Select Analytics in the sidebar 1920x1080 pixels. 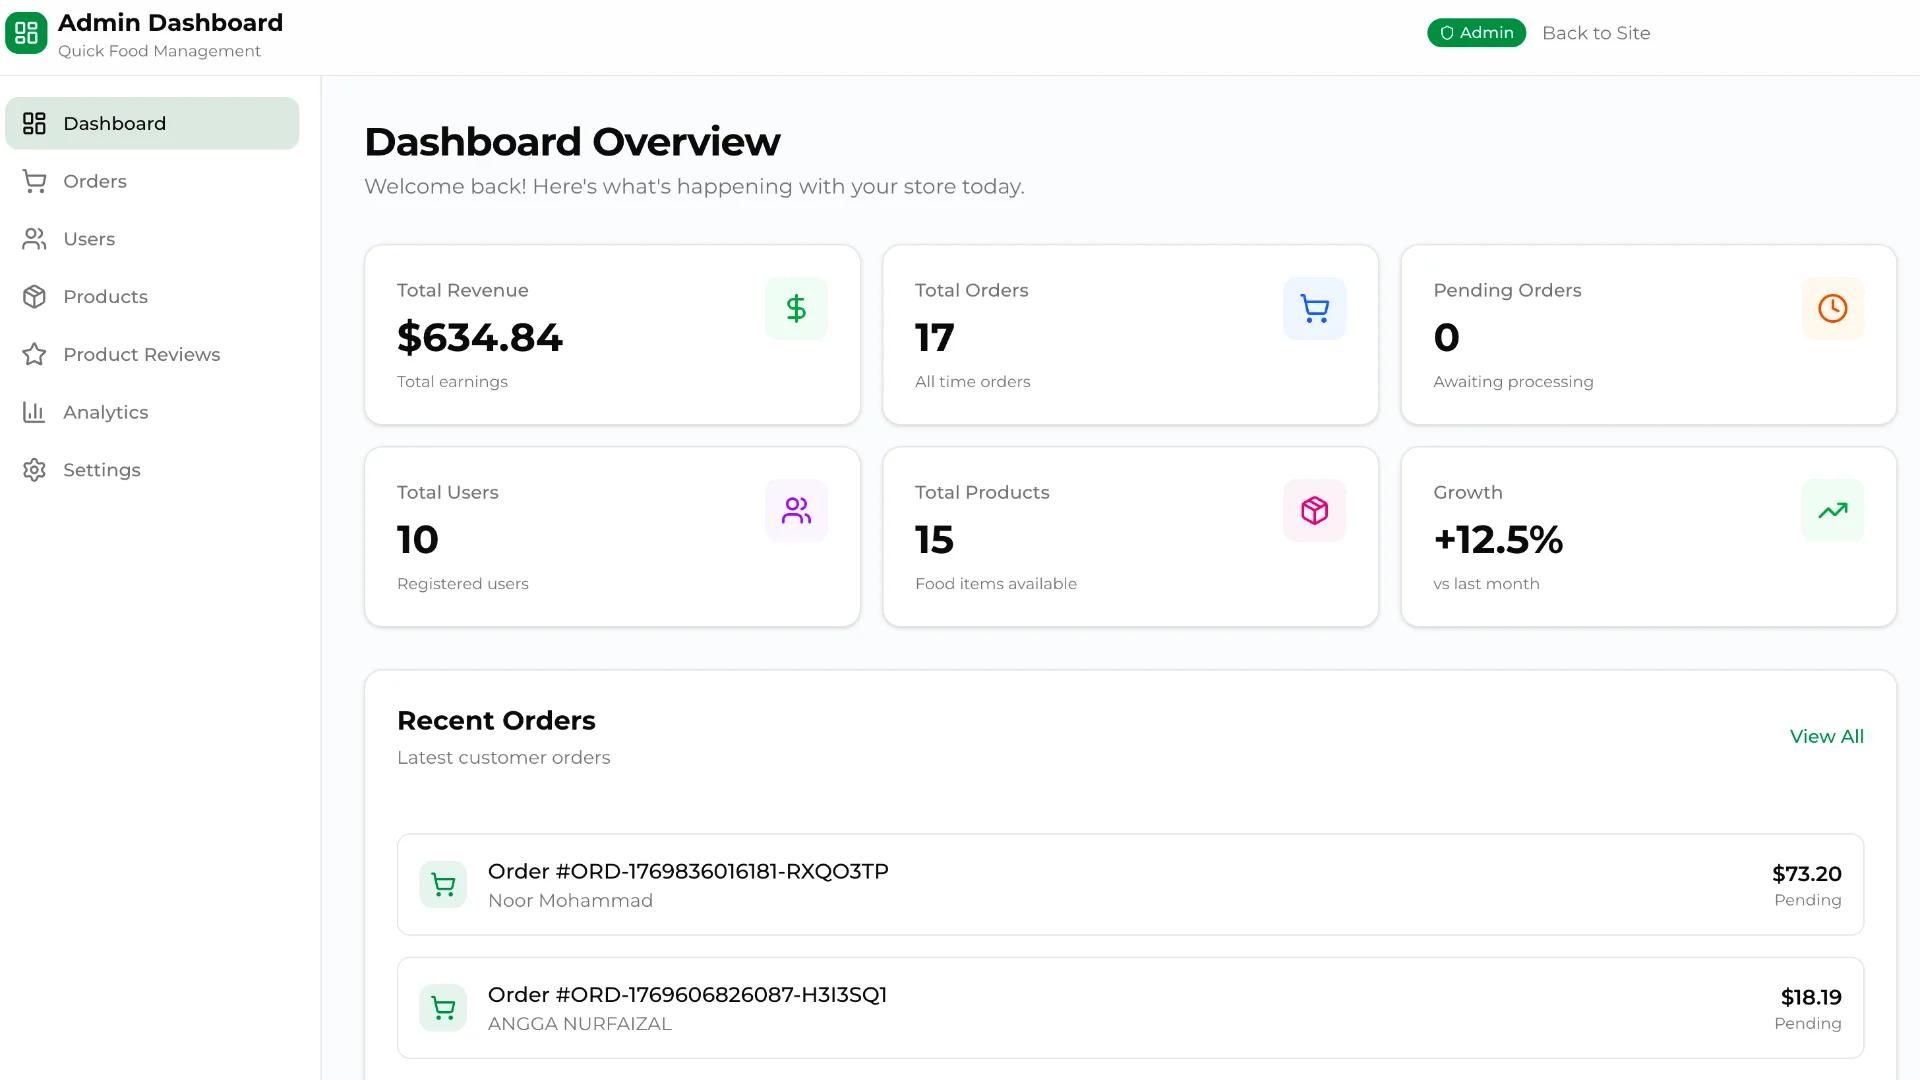coord(152,412)
